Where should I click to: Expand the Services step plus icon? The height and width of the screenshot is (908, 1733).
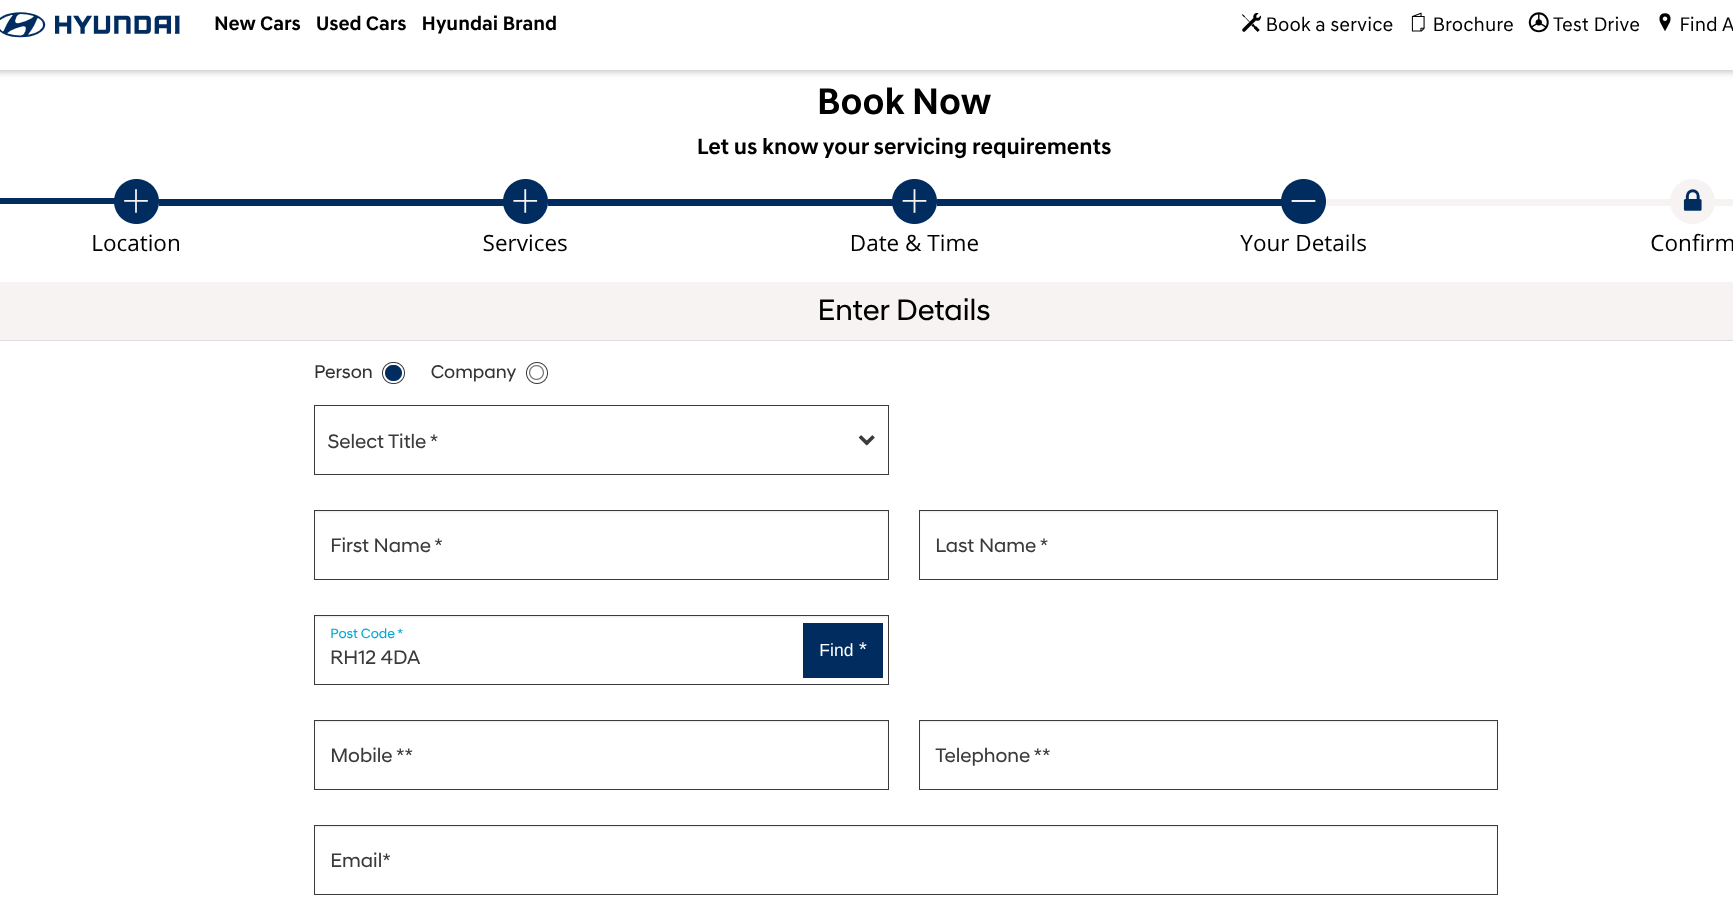pyautogui.click(x=525, y=202)
